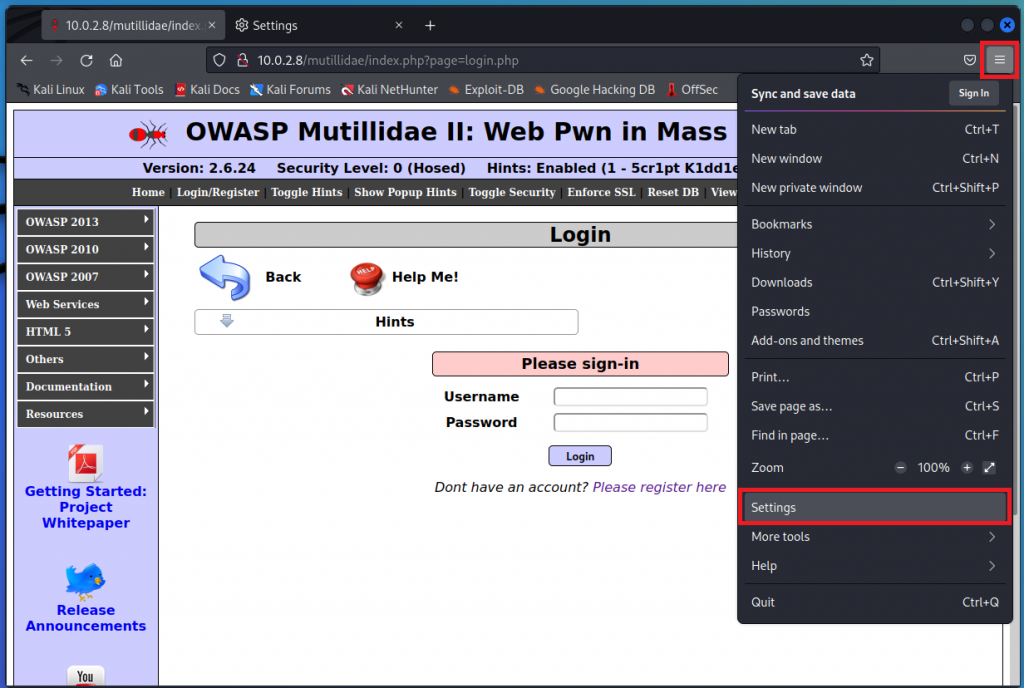Click the shield tracking protection icon

219,60
